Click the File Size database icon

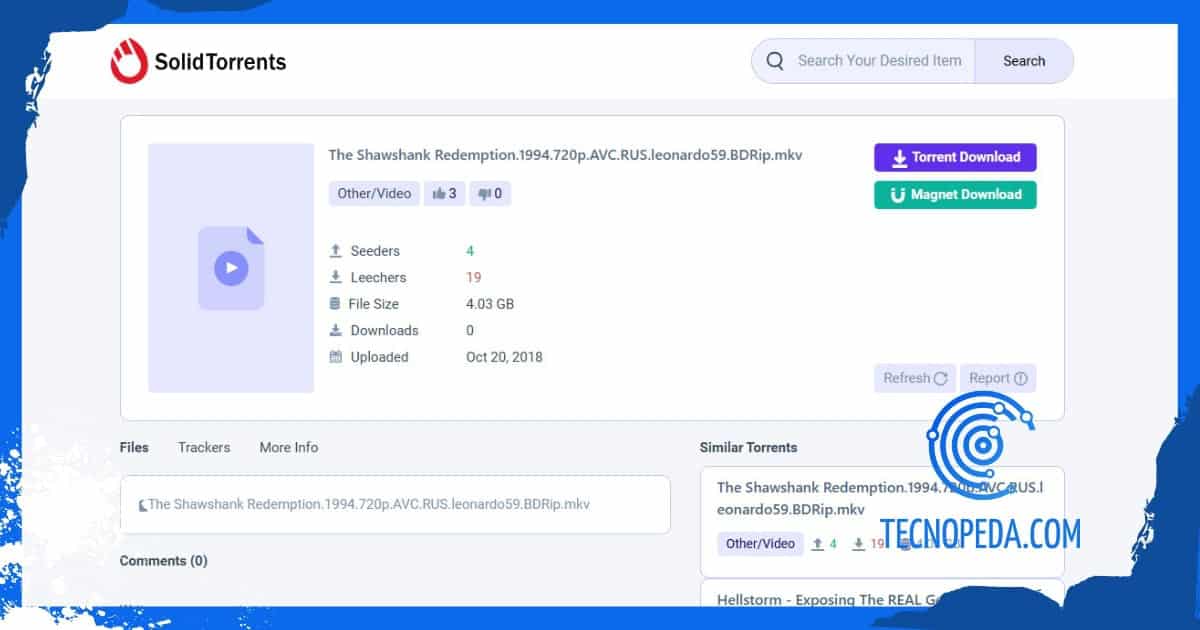click(x=335, y=304)
